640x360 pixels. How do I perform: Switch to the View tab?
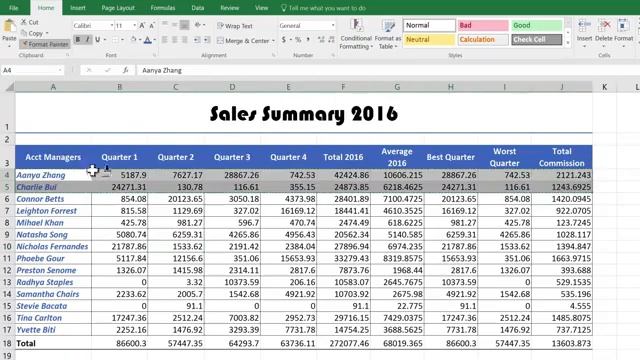pos(261,8)
